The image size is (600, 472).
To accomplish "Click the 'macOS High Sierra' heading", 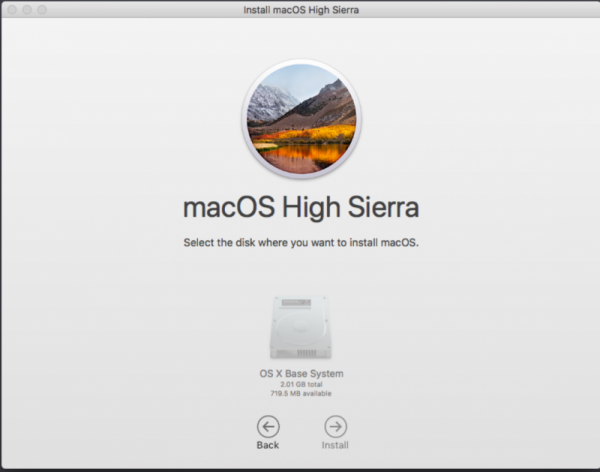I will pyautogui.click(x=301, y=208).
